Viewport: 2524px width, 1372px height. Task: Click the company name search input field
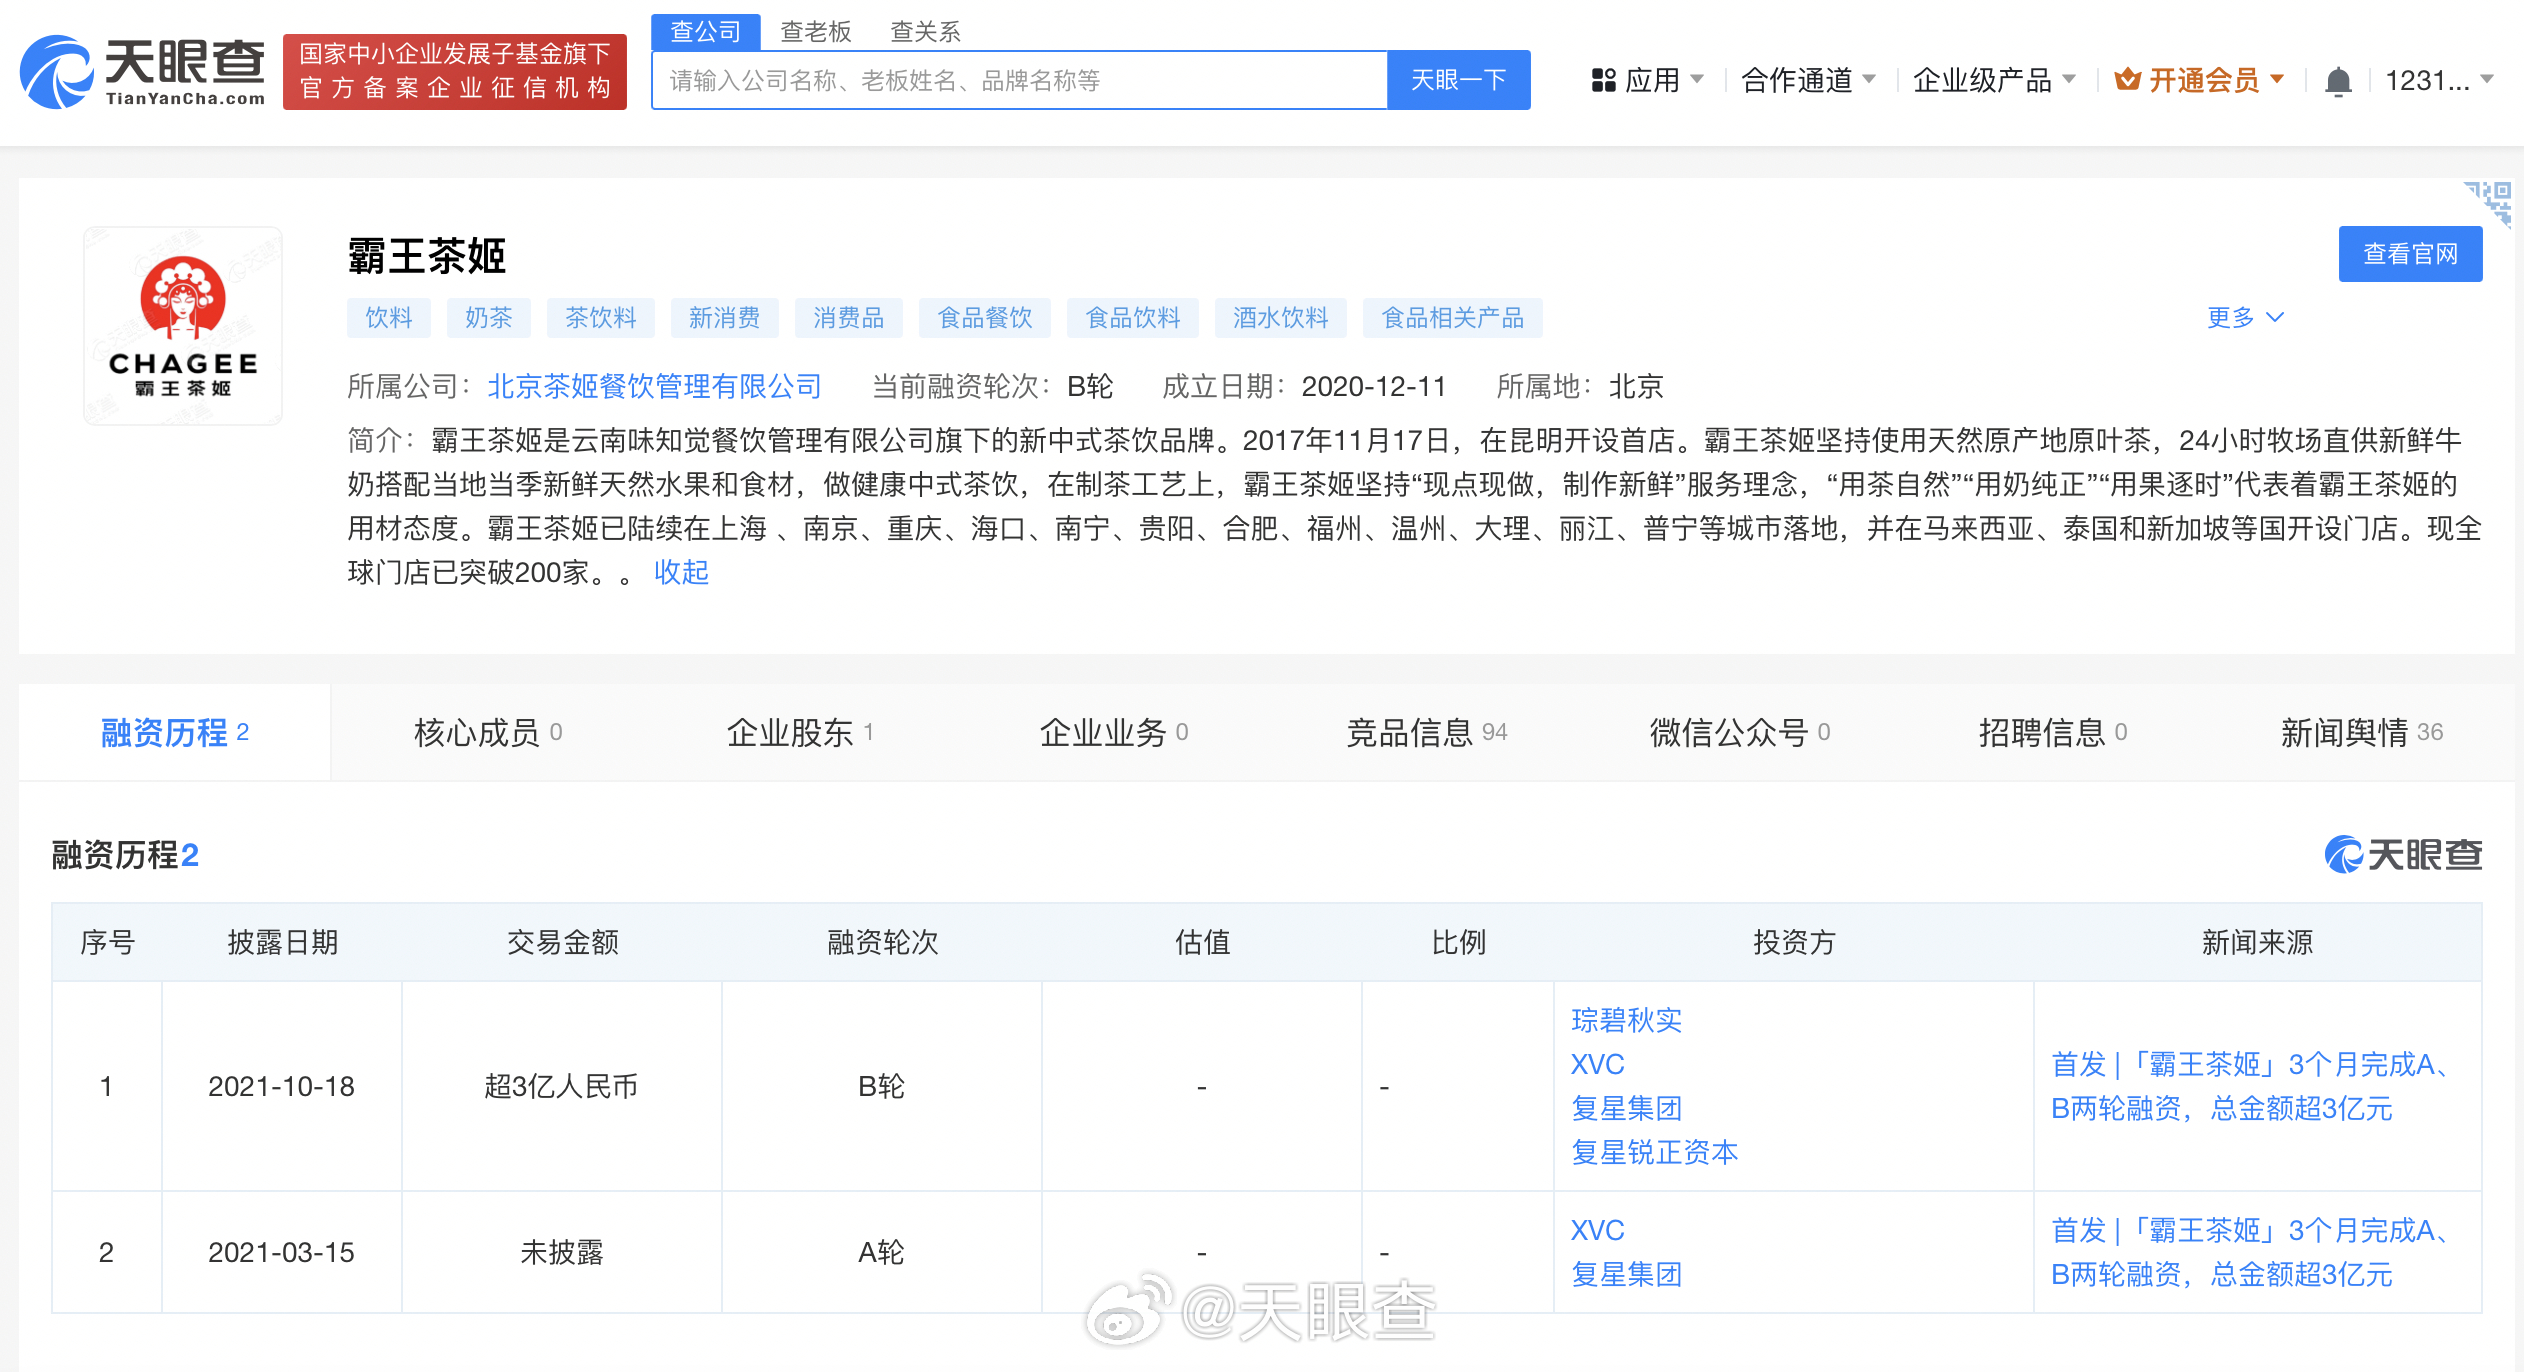tap(1019, 80)
